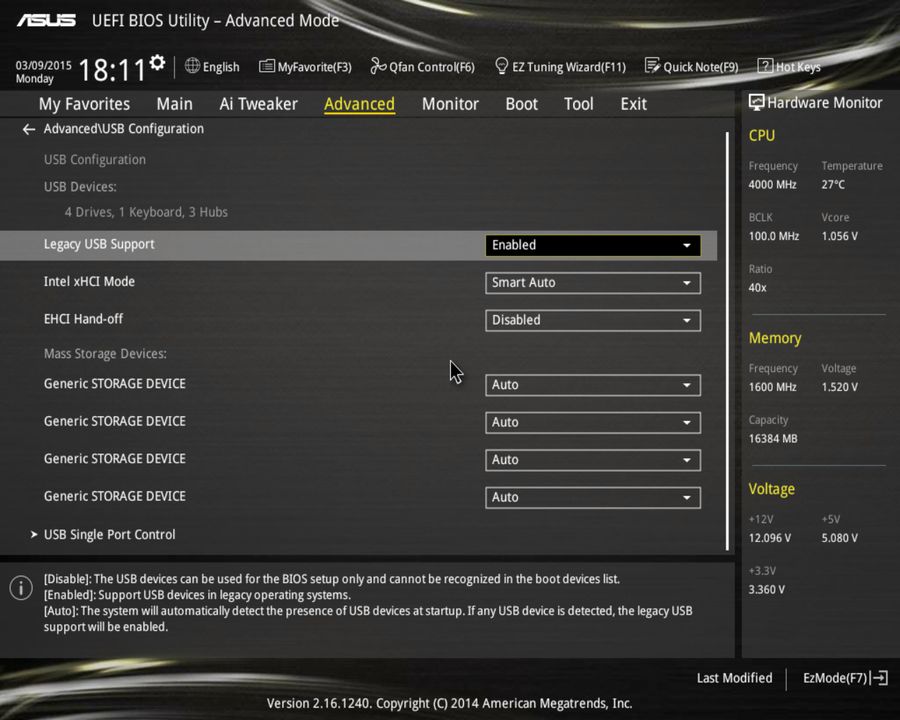Click the help info circle icon

pos(20,588)
